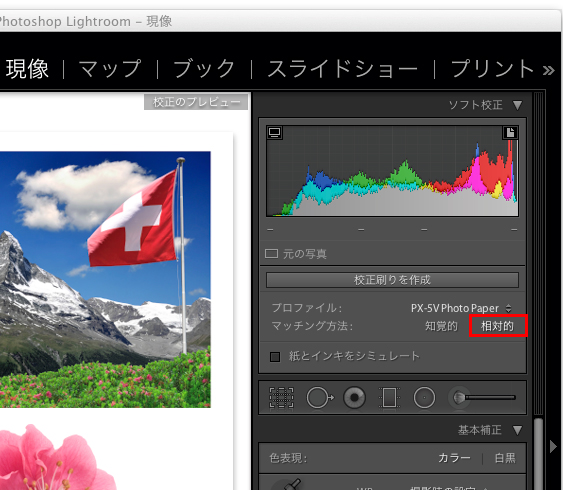The height and width of the screenshot is (490, 563).
Task: Select the Crop Overlay tool
Action: (x=281, y=398)
